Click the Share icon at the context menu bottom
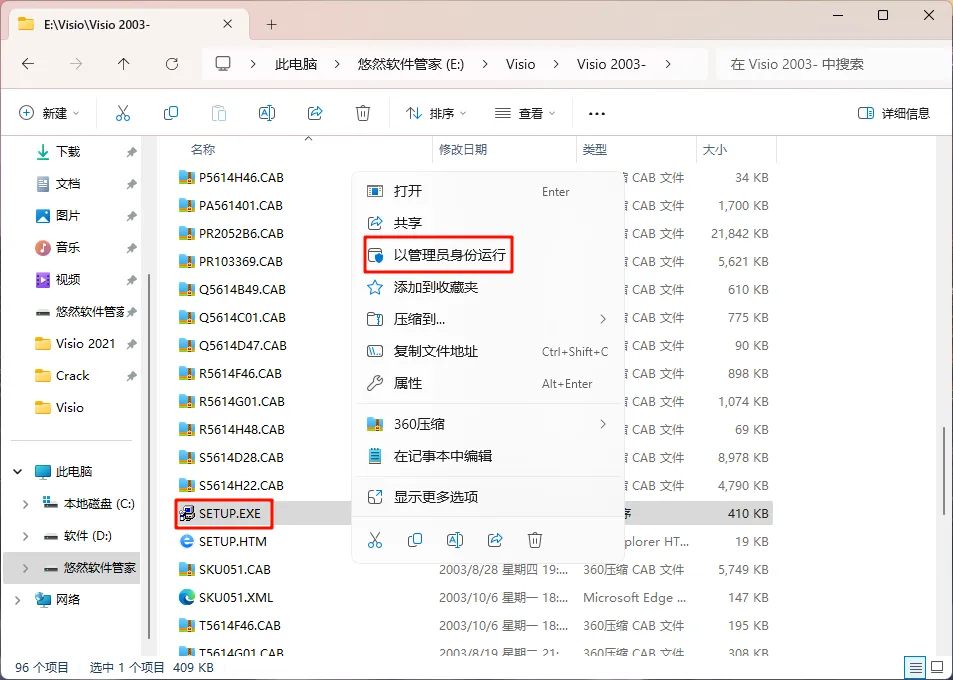The width and height of the screenshot is (953, 680). [x=495, y=540]
